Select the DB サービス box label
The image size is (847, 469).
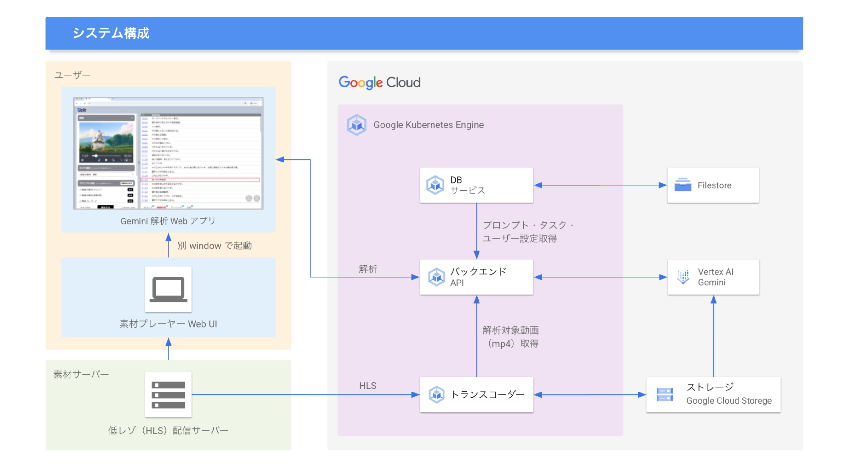point(468,185)
